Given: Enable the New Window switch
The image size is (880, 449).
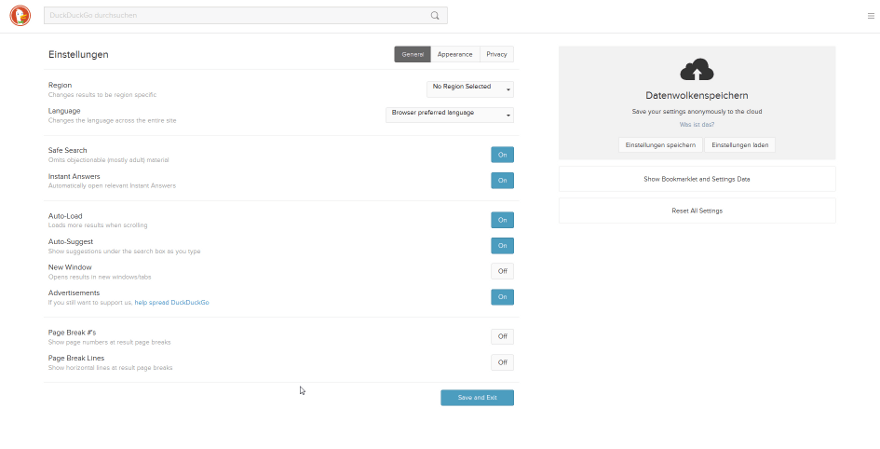Looking at the screenshot, I should coord(502,272).
